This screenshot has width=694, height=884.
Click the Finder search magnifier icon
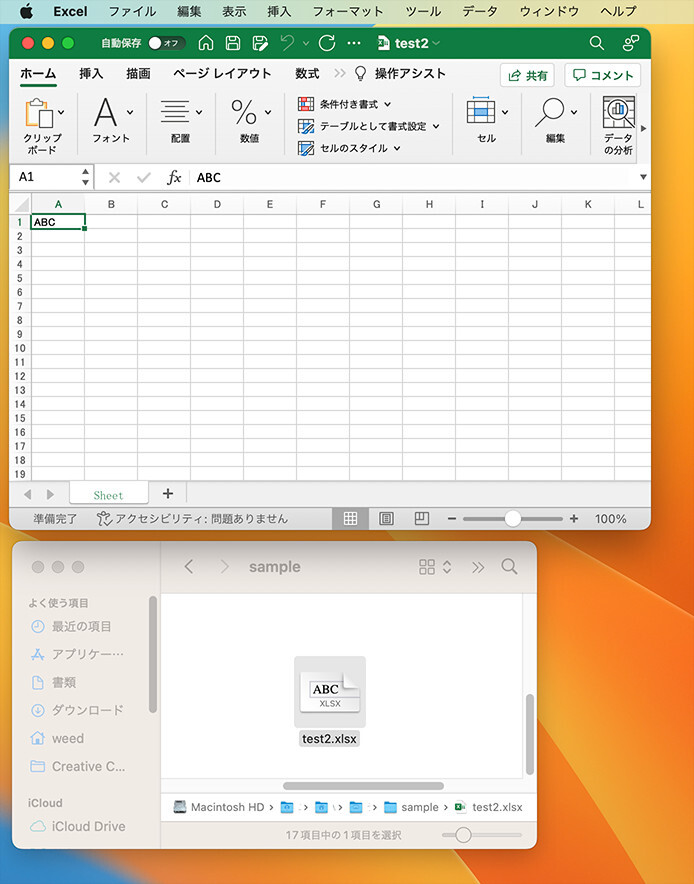click(x=509, y=567)
